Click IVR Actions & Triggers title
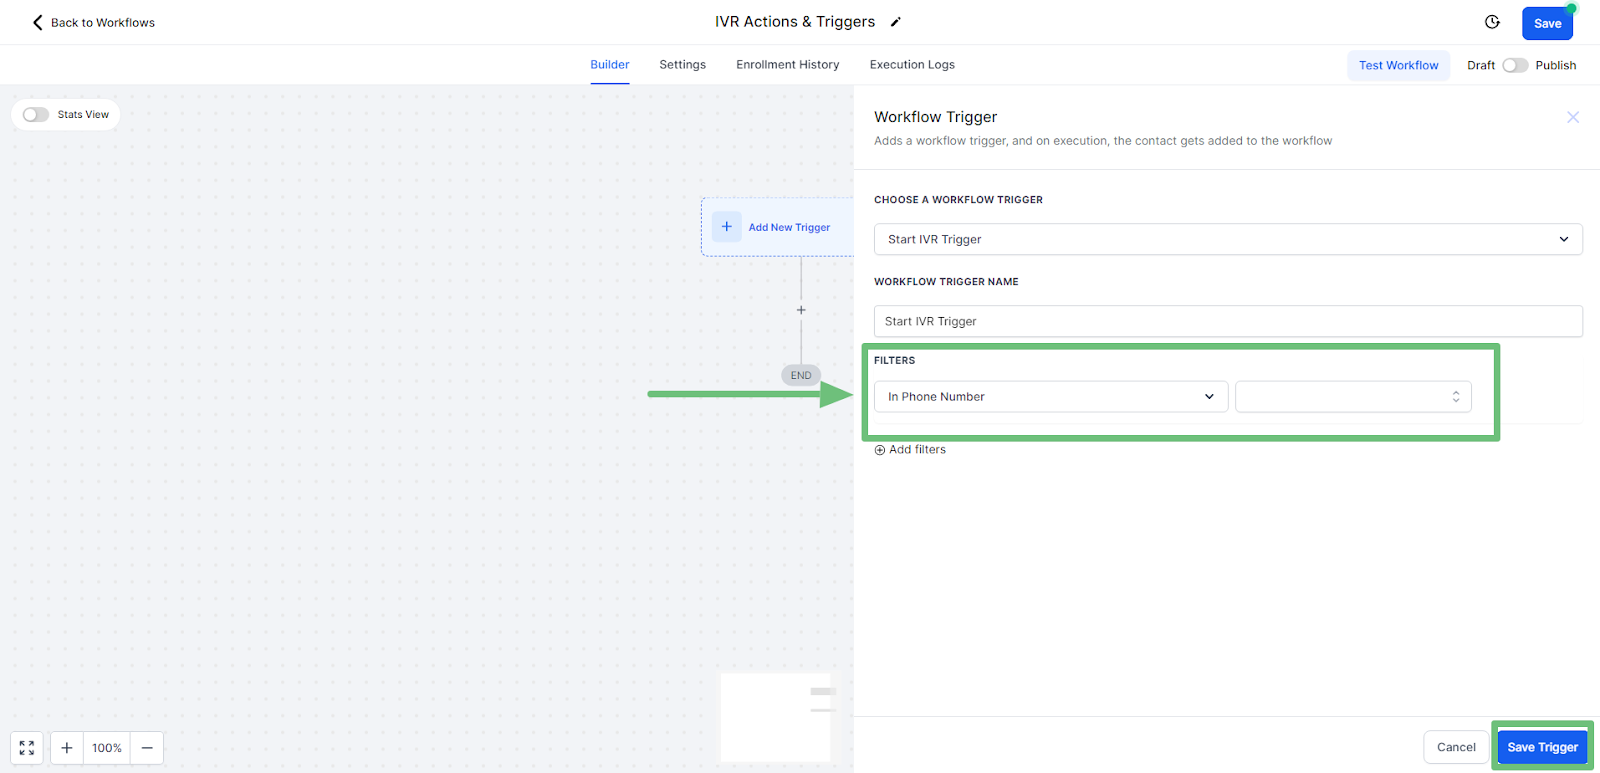The image size is (1600, 773). [795, 22]
